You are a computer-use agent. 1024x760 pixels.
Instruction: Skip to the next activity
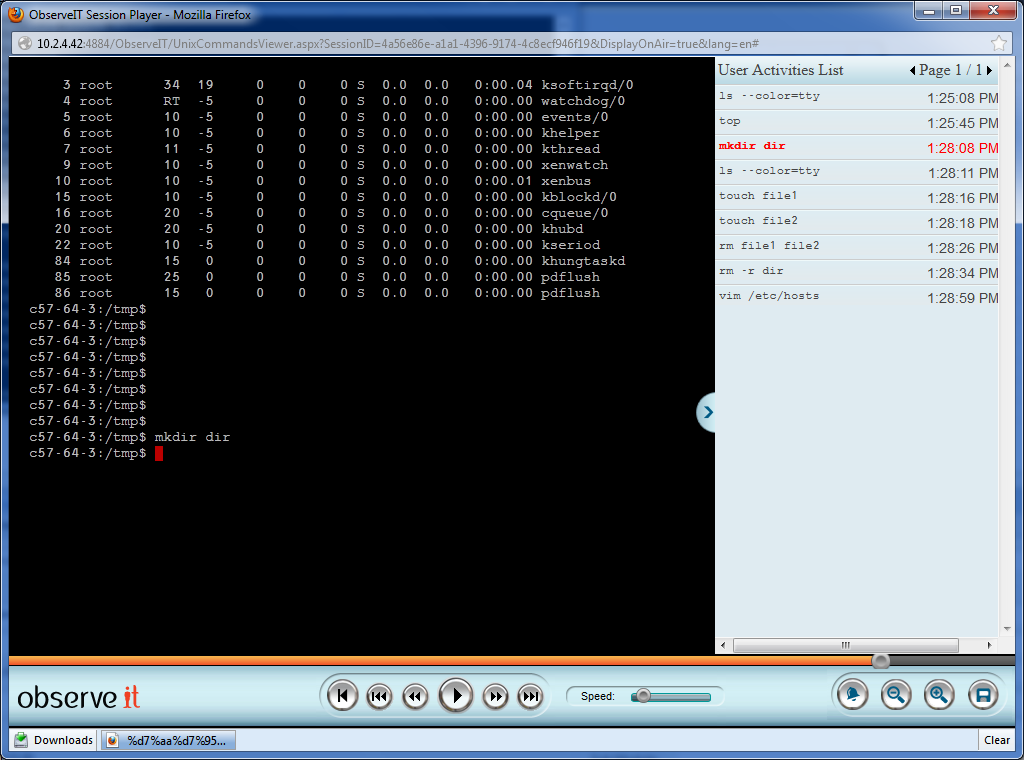tap(531, 696)
